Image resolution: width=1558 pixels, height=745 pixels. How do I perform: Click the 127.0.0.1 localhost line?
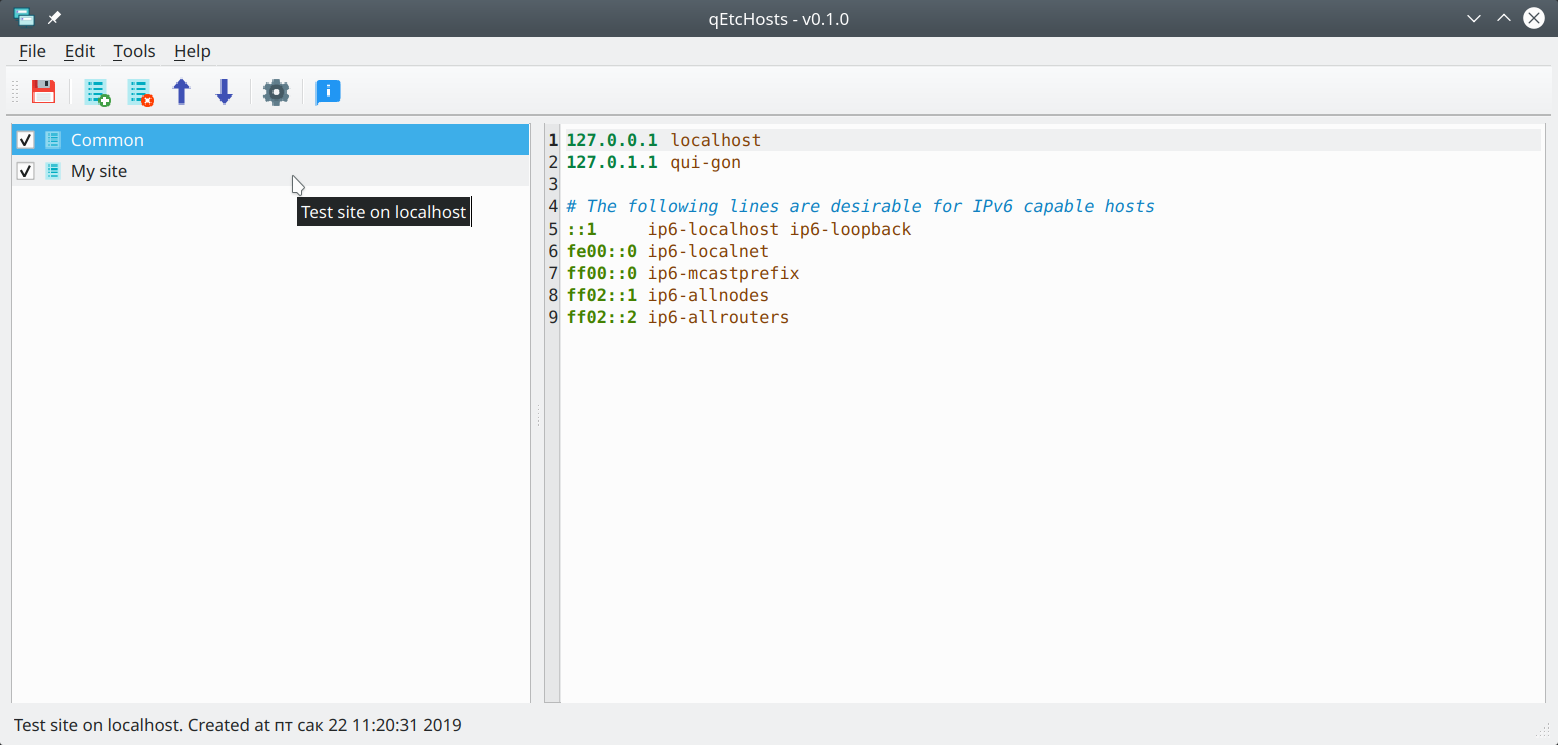coord(663,140)
